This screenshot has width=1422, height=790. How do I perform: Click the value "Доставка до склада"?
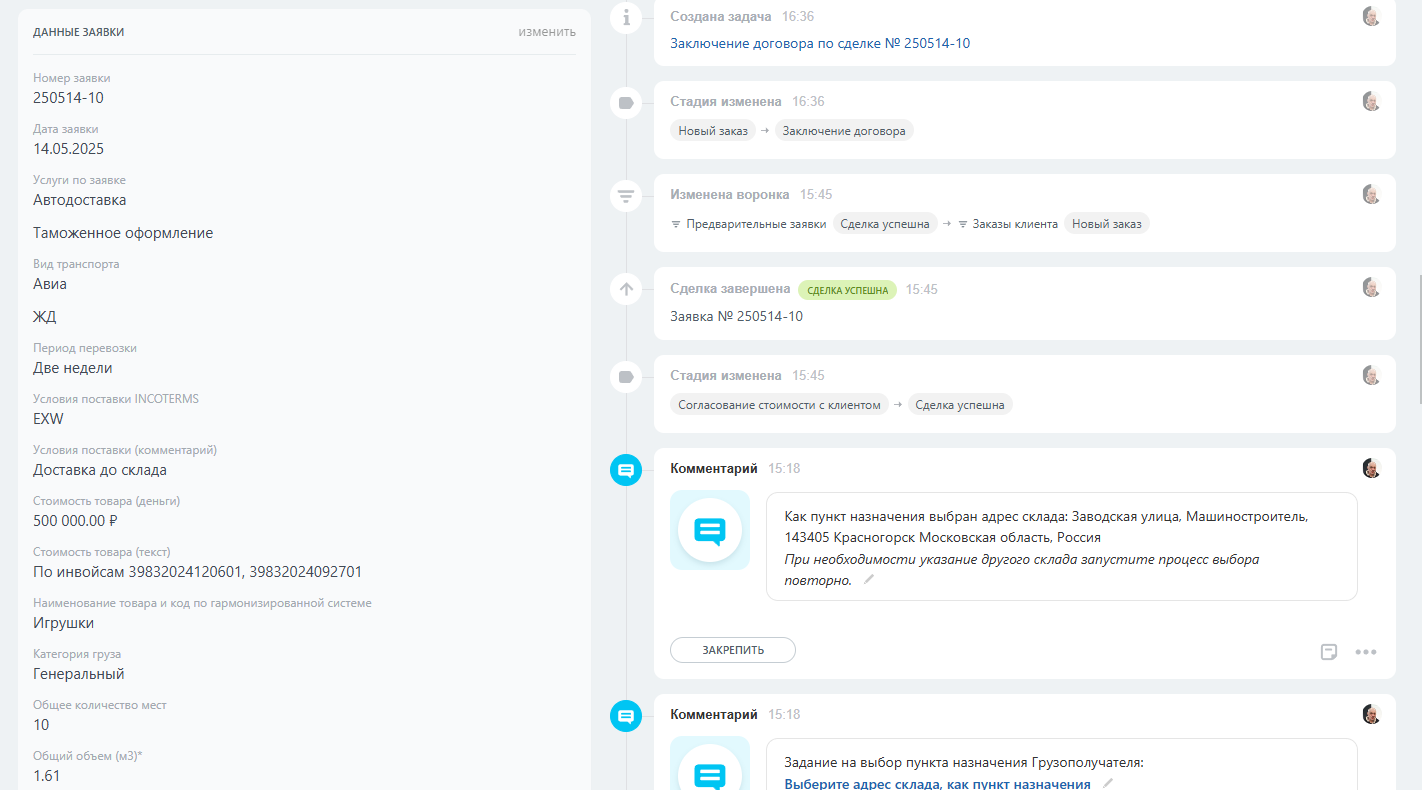tap(100, 470)
